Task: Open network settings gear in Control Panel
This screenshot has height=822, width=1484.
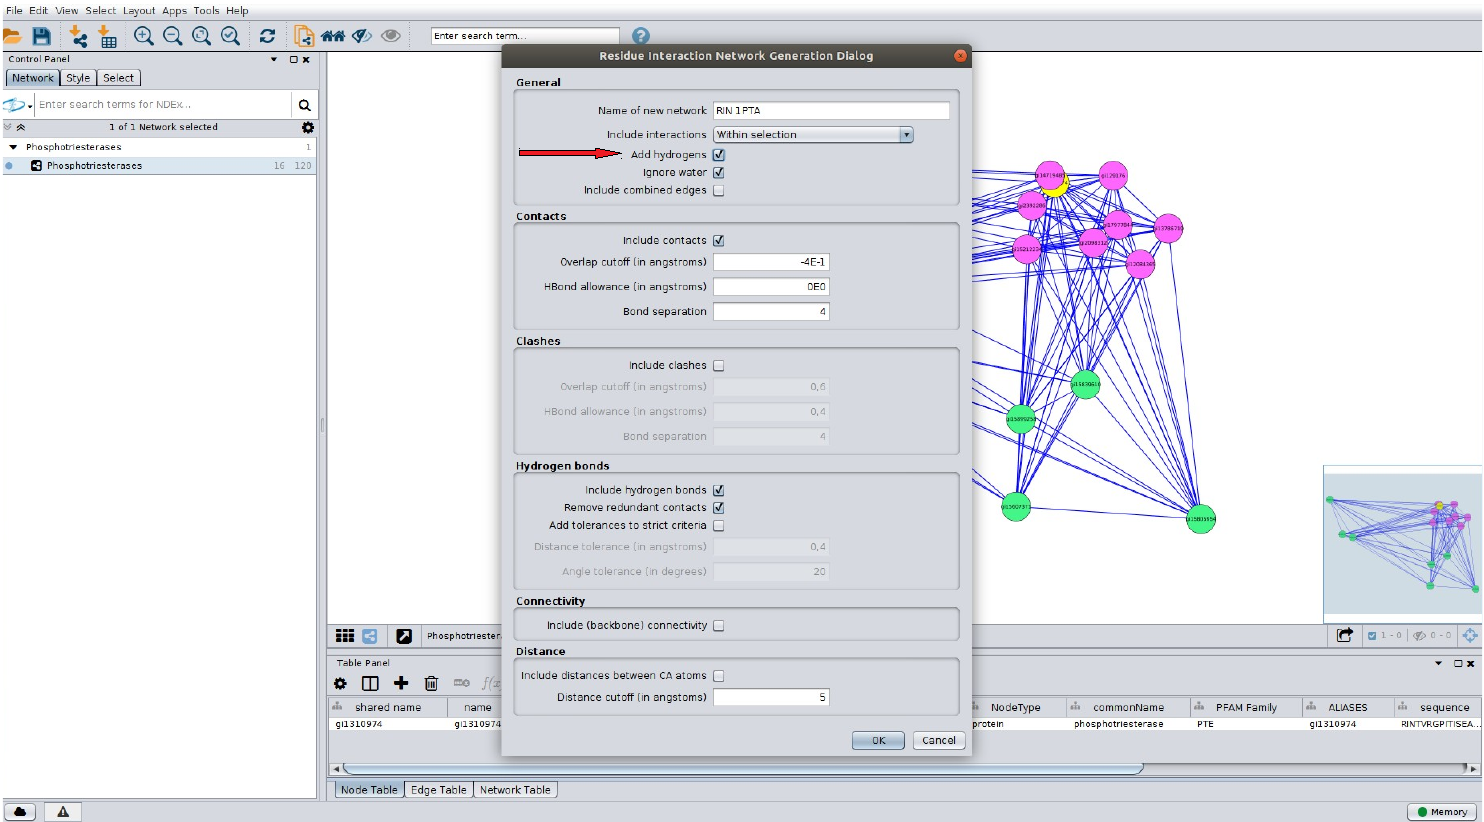Action: [x=308, y=127]
